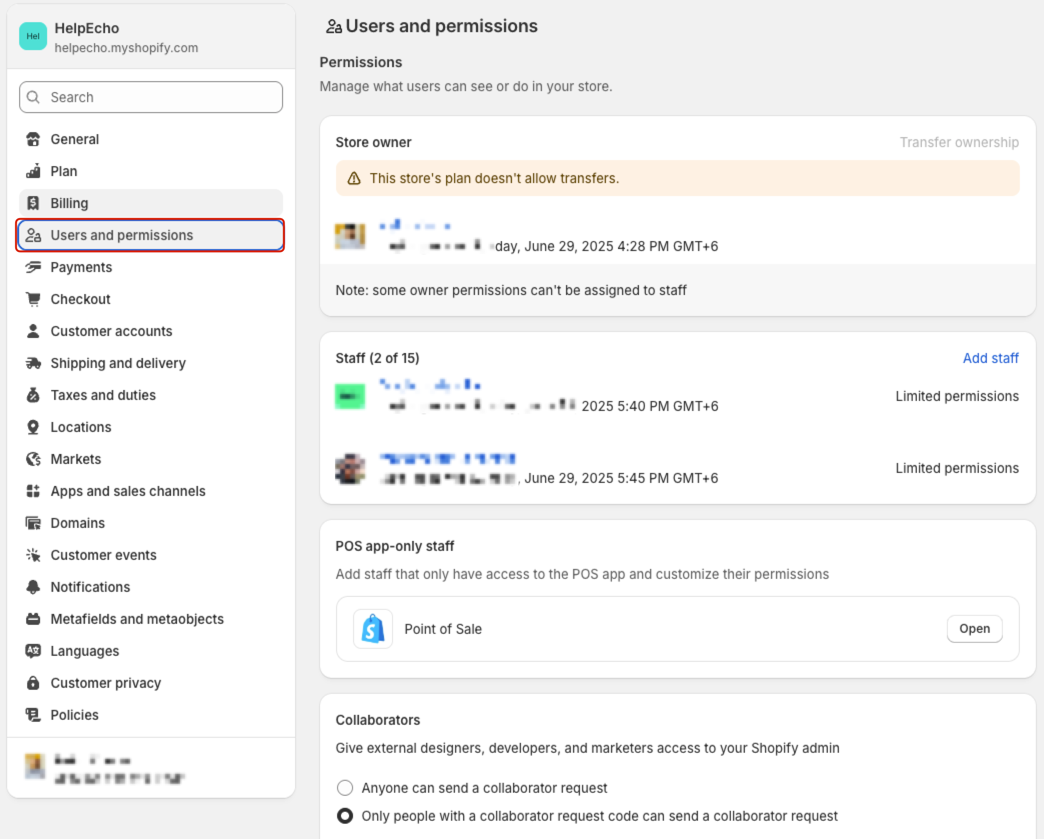Click the Add staff link

coord(990,358)
